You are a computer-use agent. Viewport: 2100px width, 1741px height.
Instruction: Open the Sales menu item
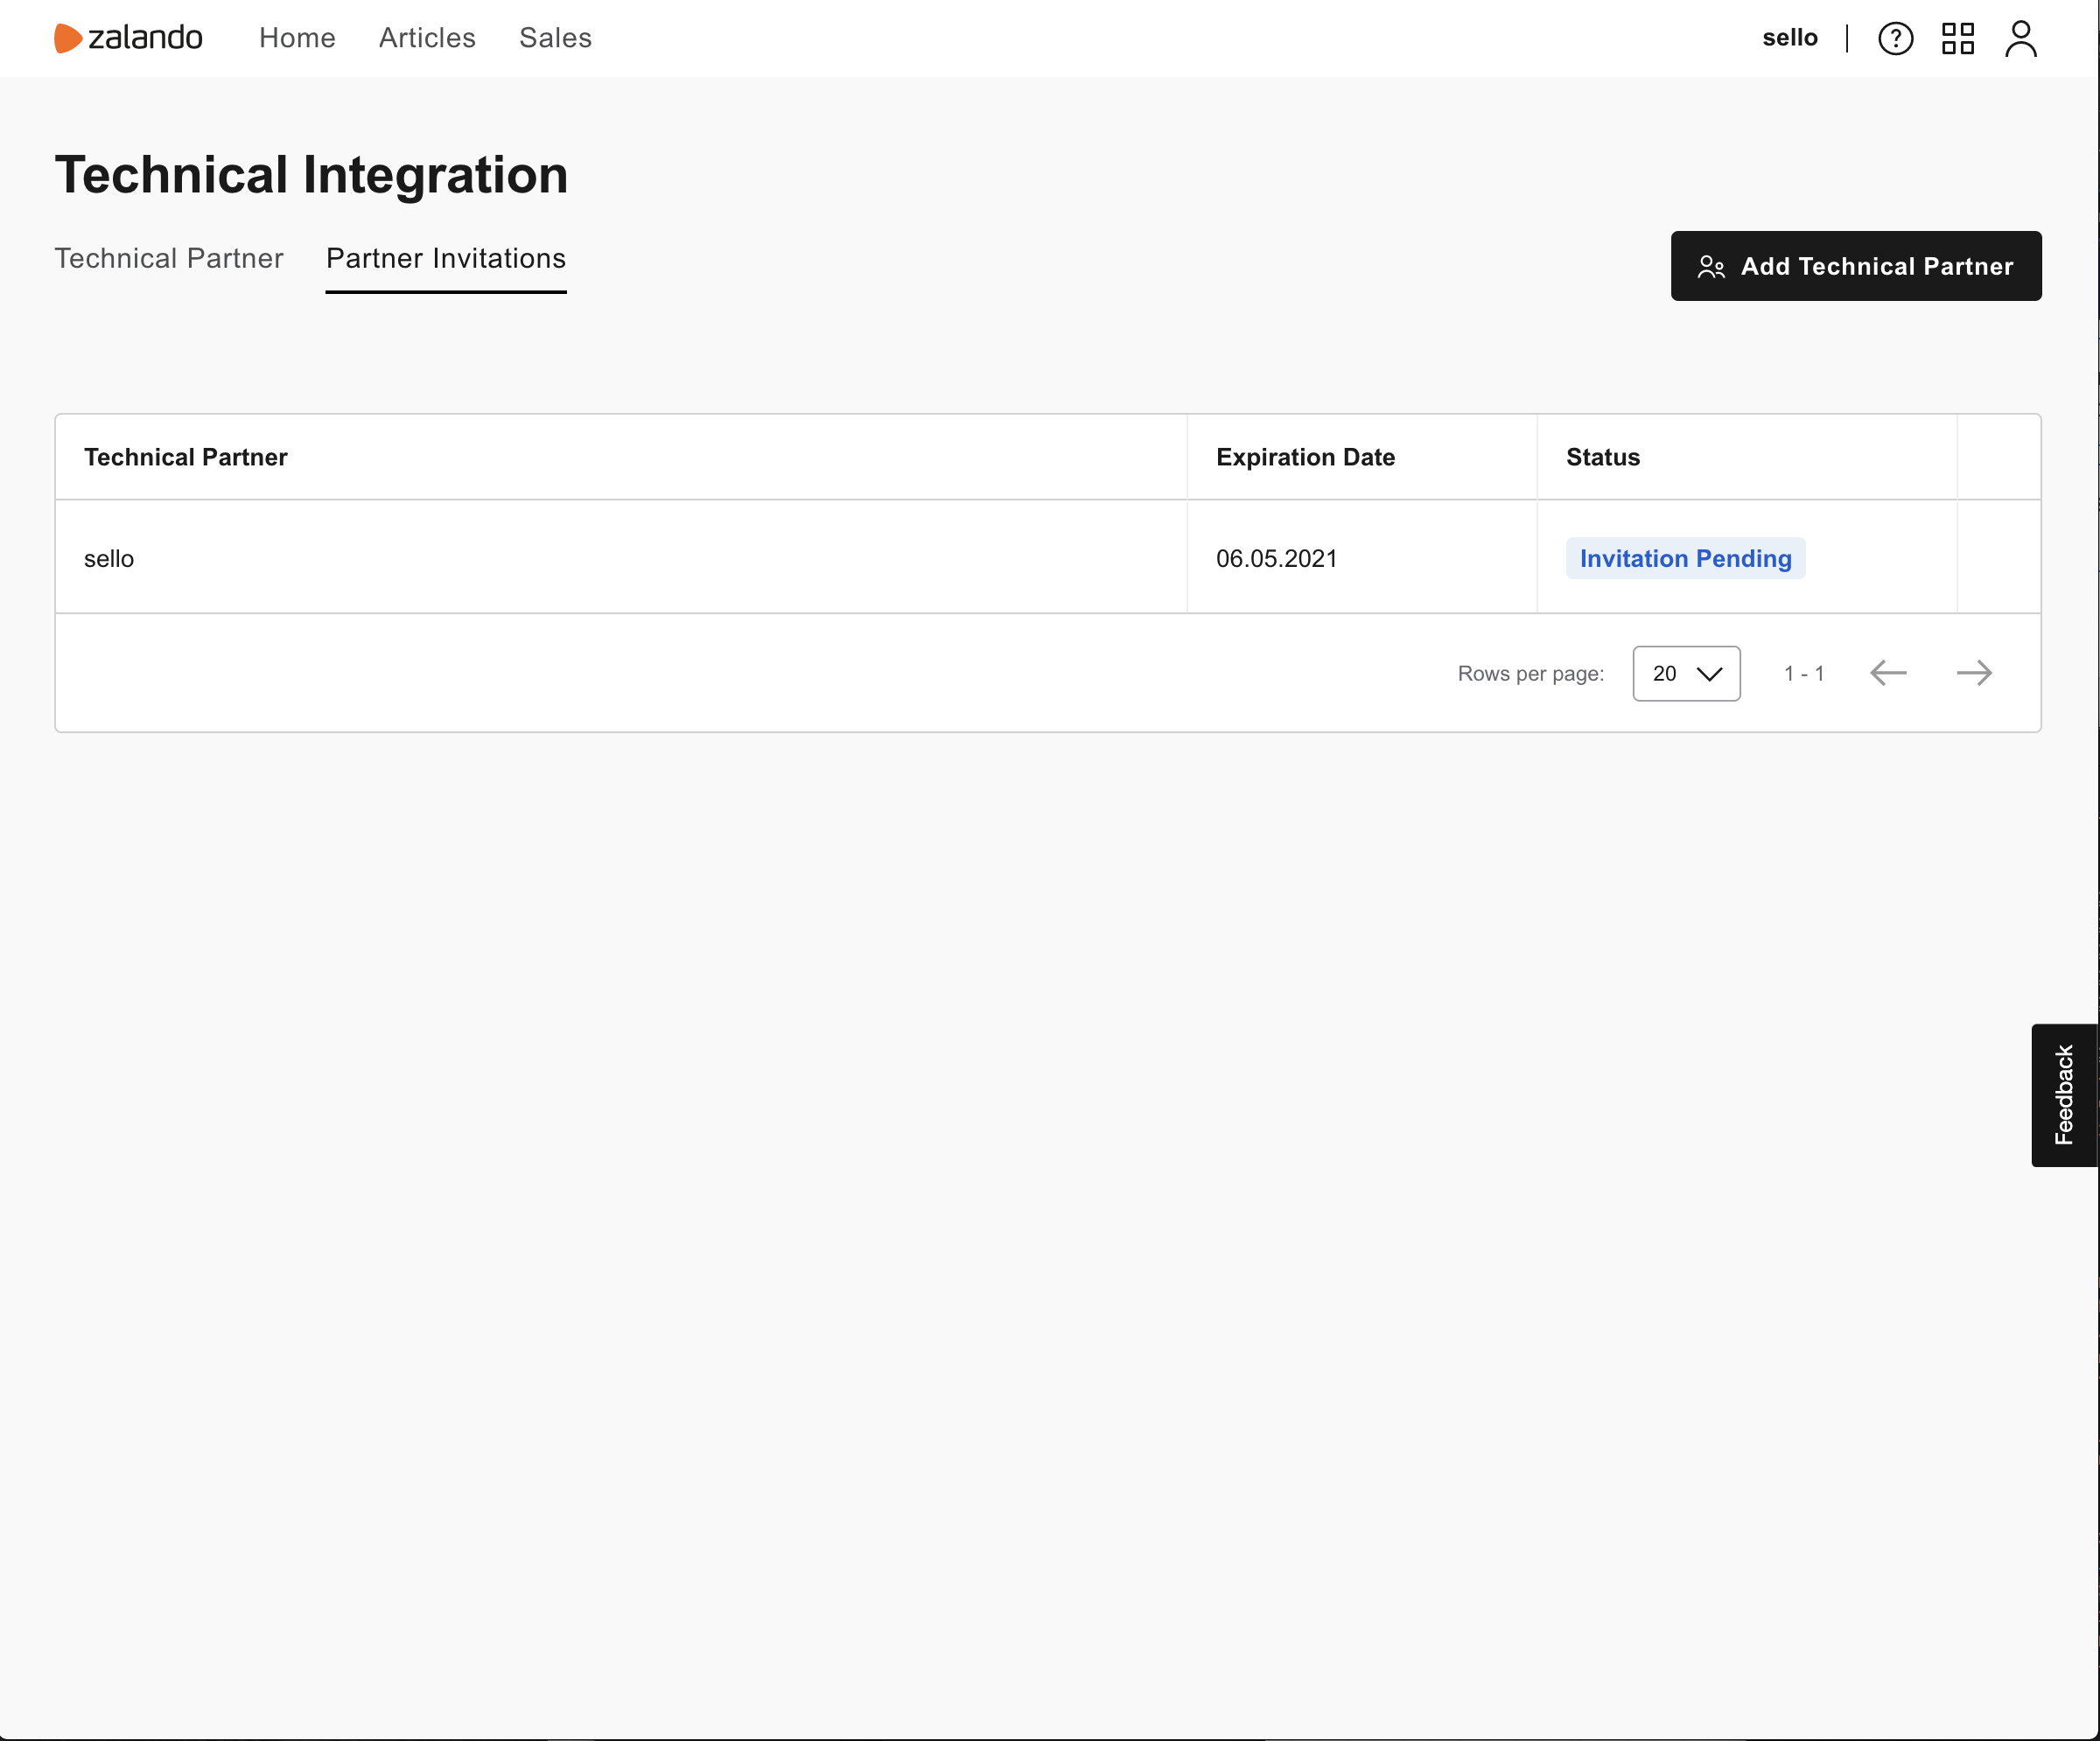click(x=555, y=38)
